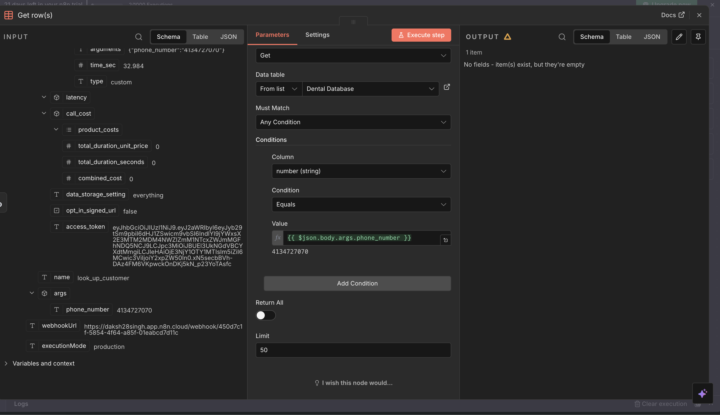Switch output view to Table
Image resolution: width=720 pixels, height=415 pixels.
click(x=623, y=37)
